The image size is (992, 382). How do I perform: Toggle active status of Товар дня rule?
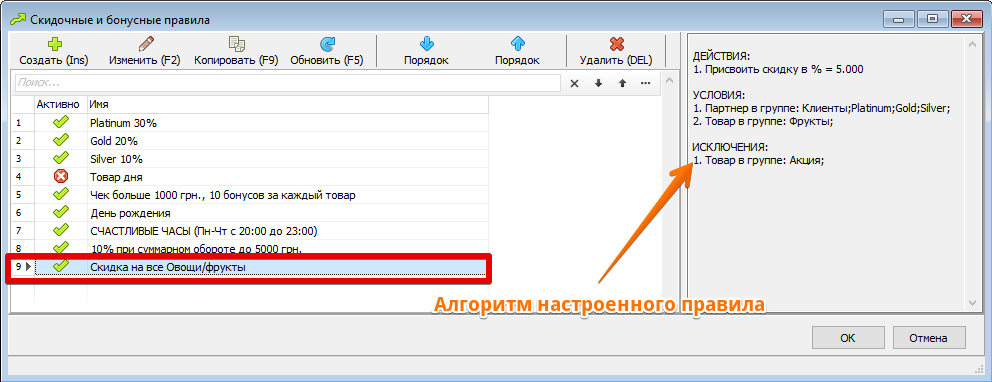pyautogui.click(x=61, y=177)
